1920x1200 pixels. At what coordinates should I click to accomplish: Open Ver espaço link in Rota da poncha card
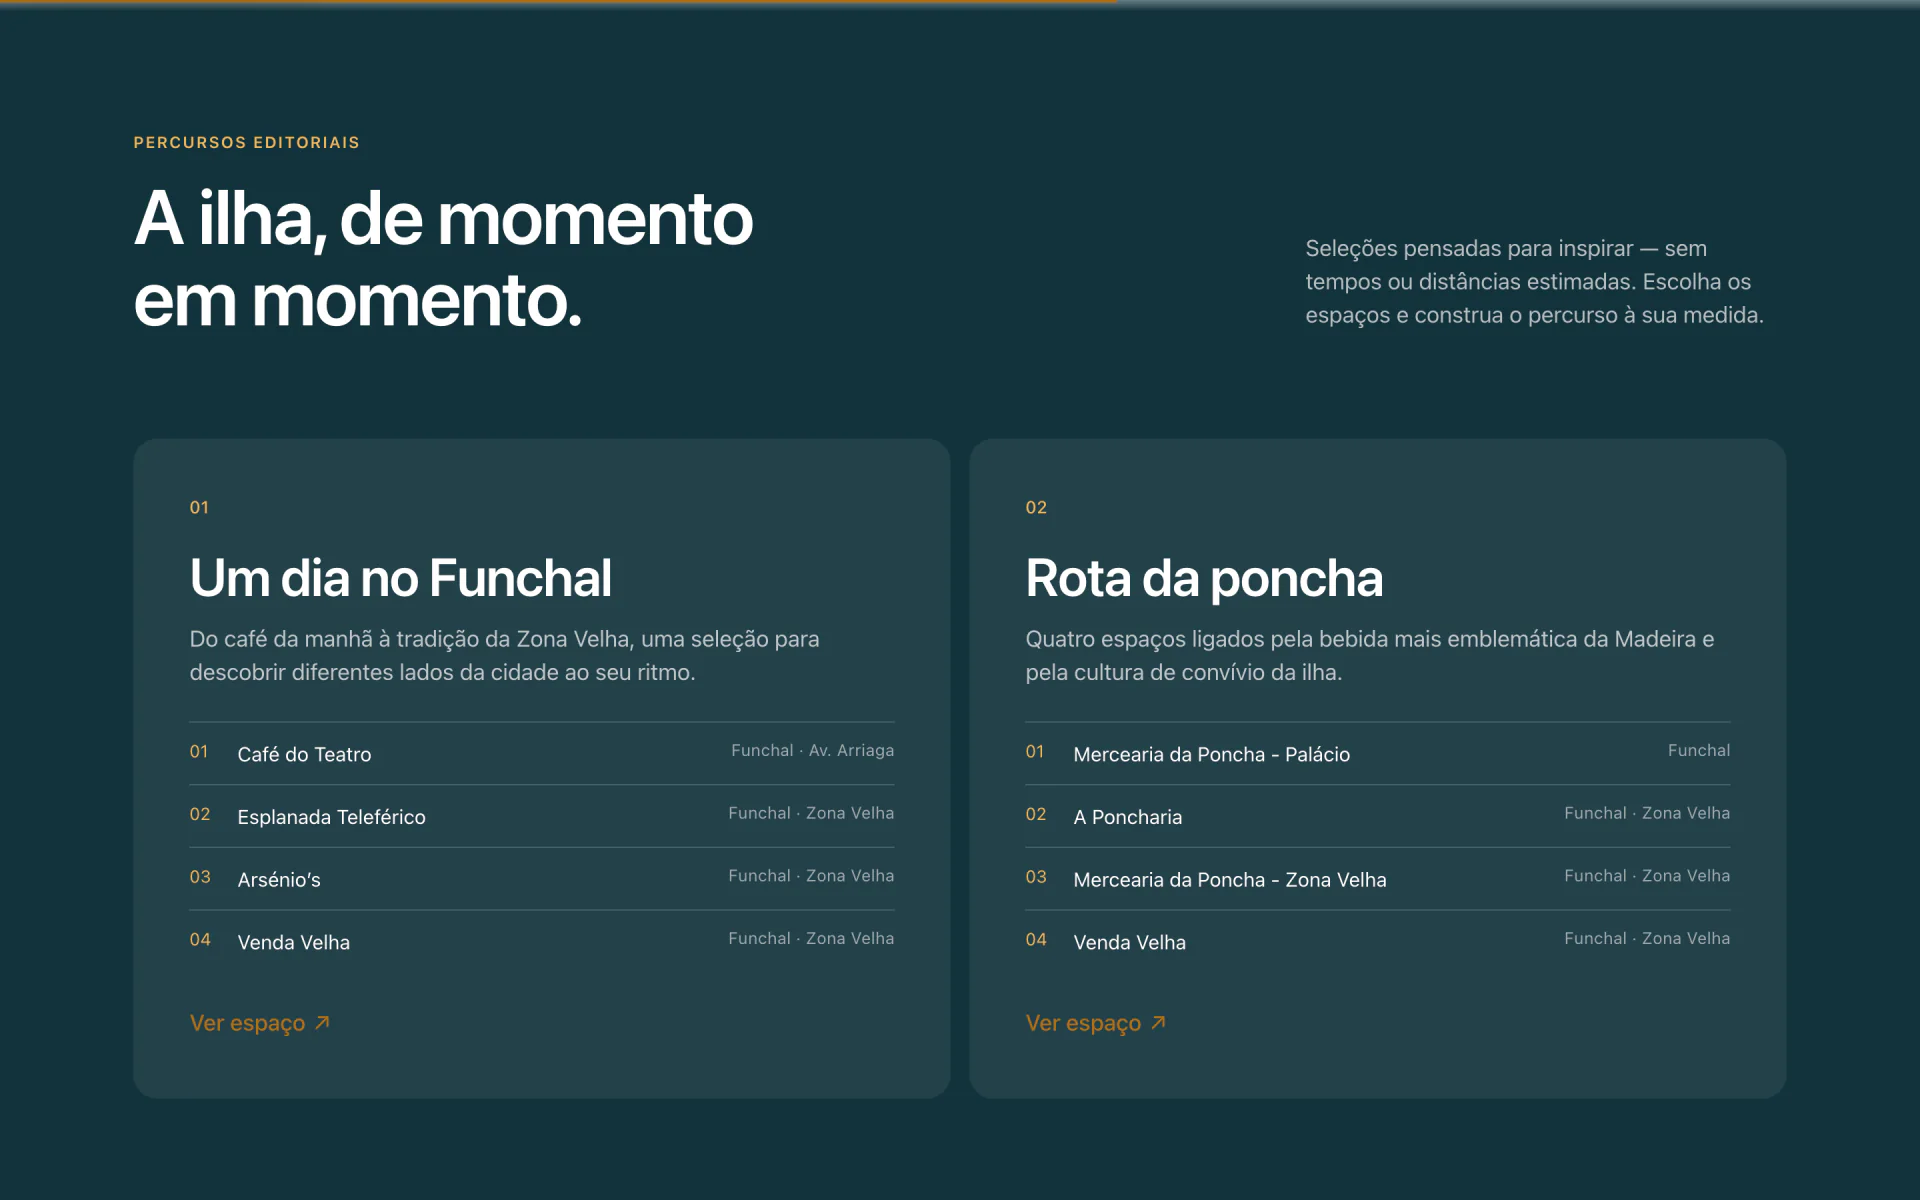coord(1096,1023)
